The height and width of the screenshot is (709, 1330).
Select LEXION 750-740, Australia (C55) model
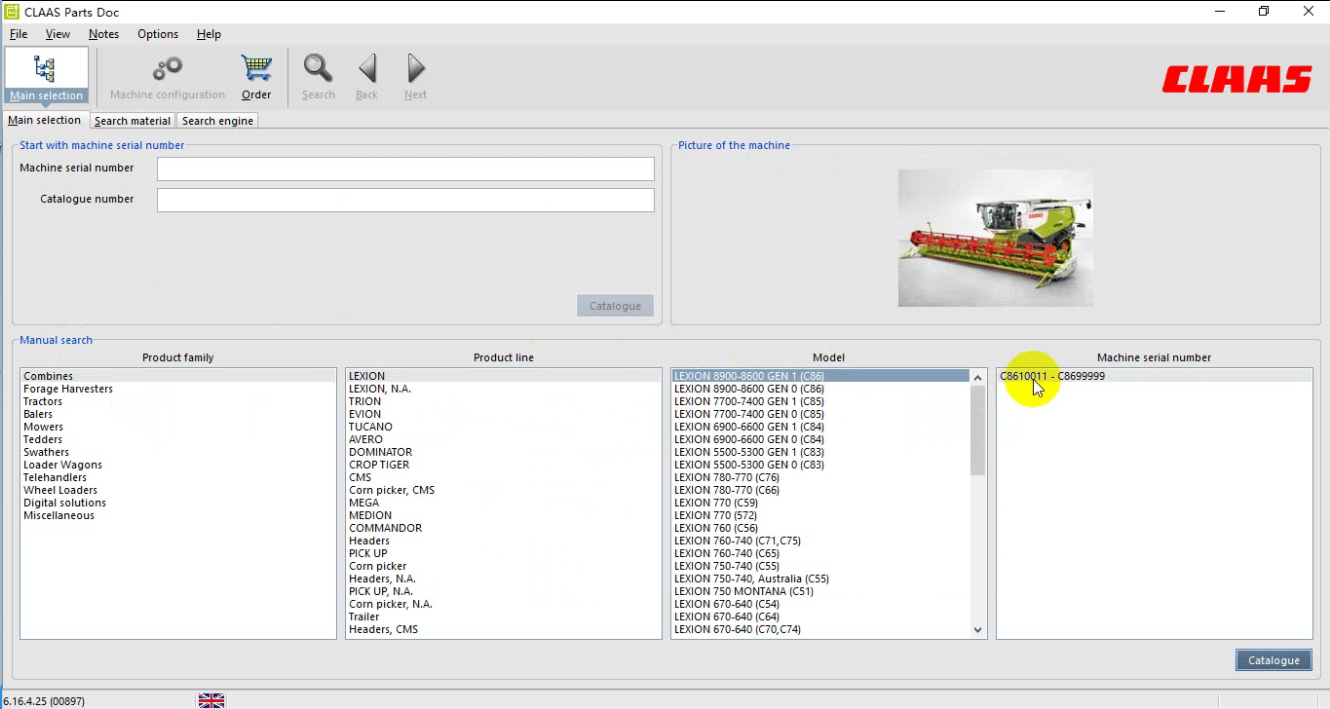click(x=821, y=579)
